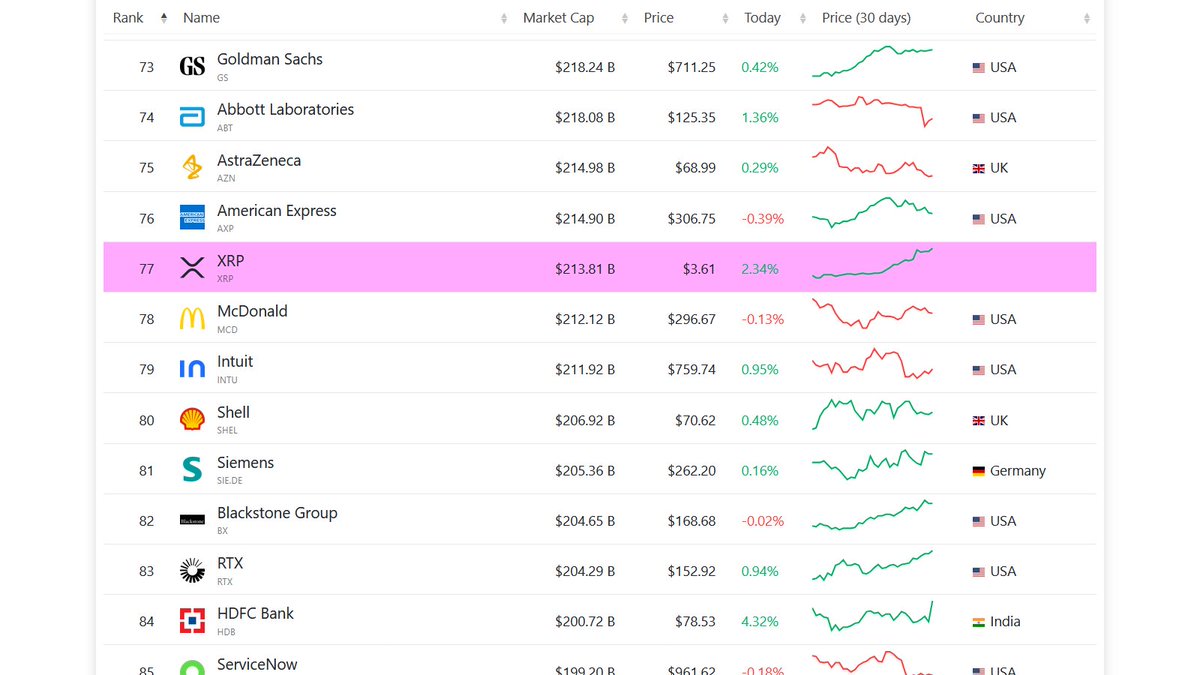Open the RTX company link
The height and width of the screenshot is (675, 1200).
(x=230, y=563)
